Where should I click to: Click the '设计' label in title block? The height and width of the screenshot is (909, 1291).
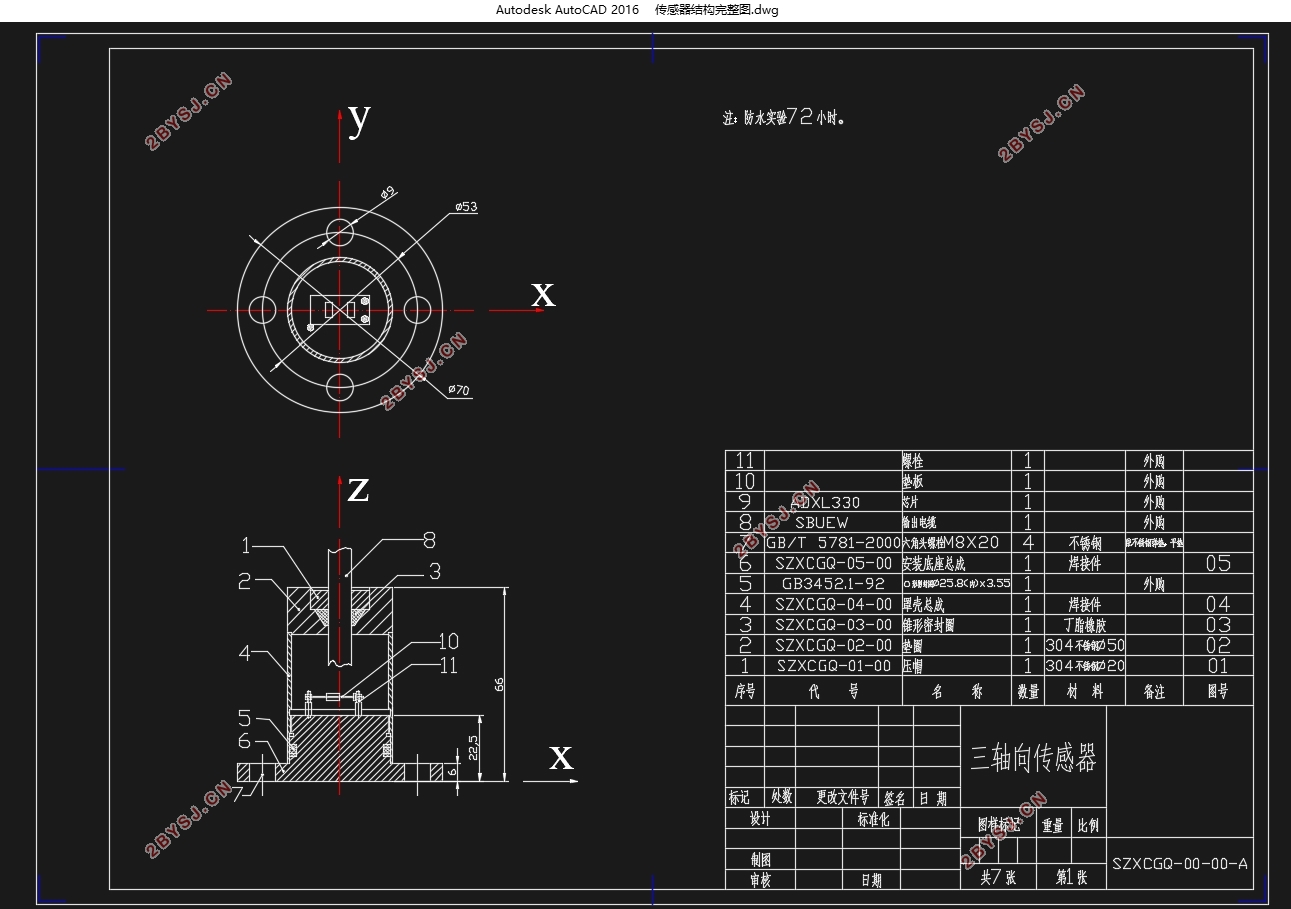point(760,818)
